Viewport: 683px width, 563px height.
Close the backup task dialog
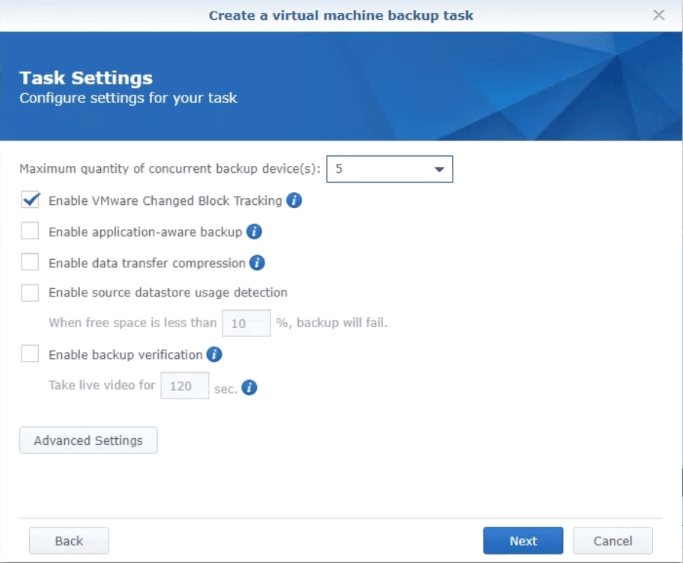pos(659,15)
